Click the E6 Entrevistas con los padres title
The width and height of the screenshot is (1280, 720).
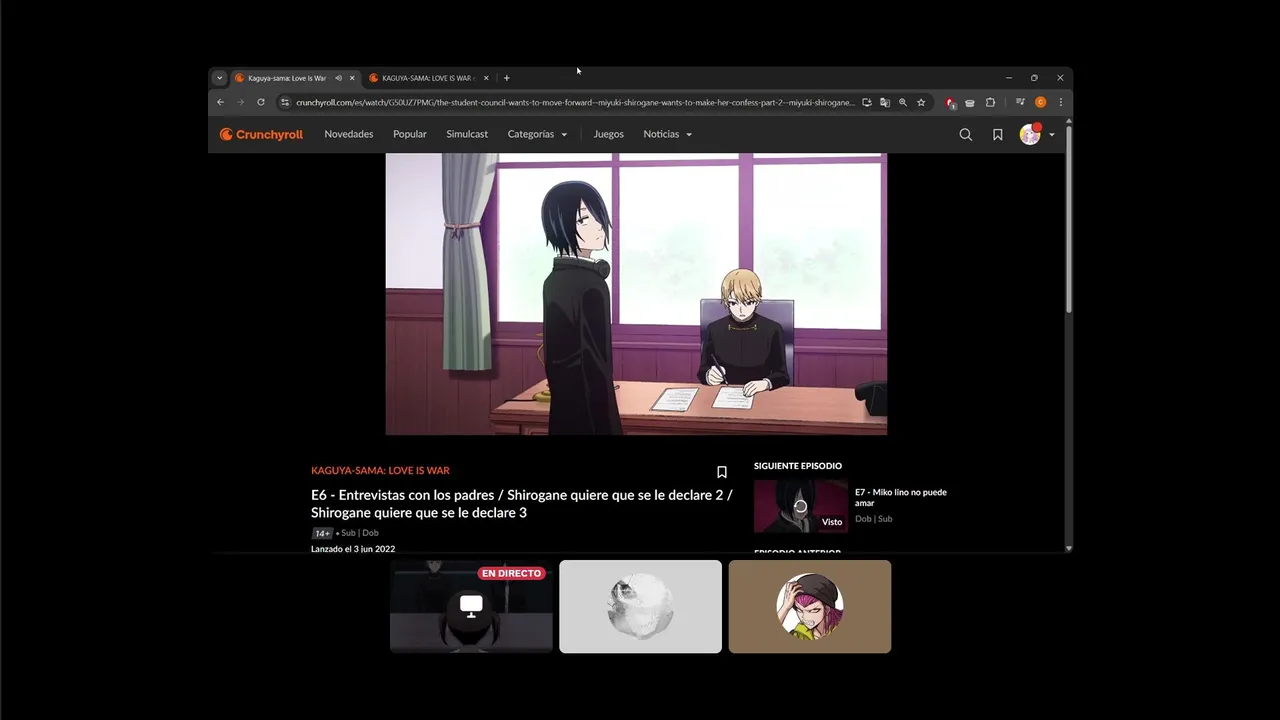click(522, 504)
